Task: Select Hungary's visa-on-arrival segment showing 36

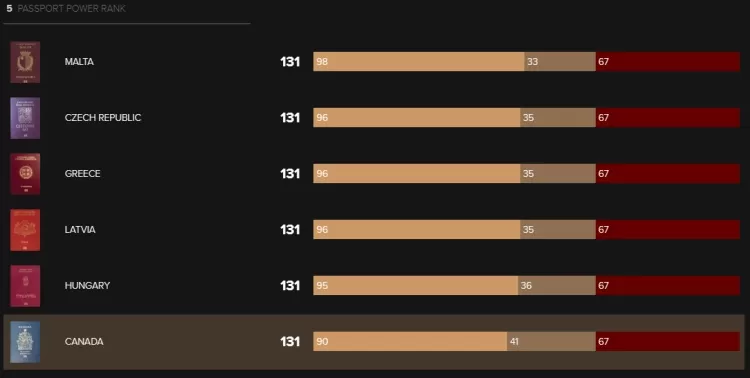Action: pos(557,286)
